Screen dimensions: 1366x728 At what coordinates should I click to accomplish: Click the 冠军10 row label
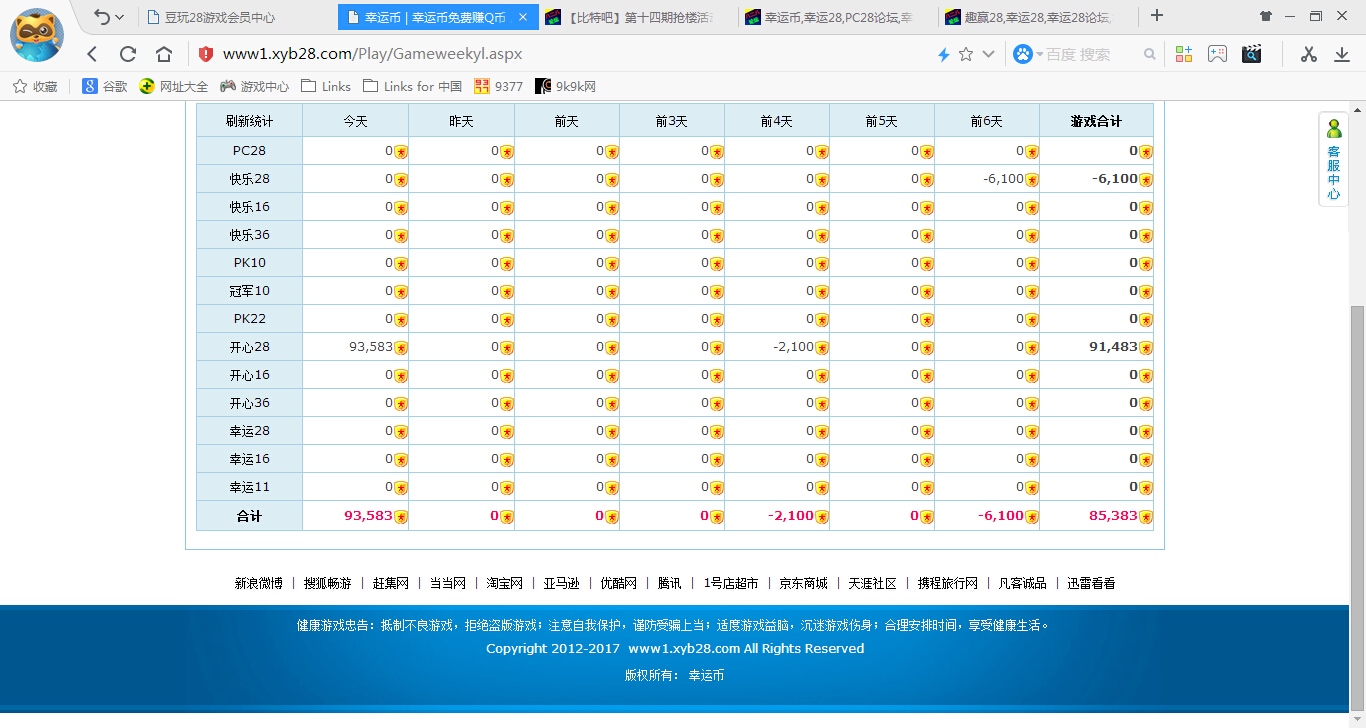(249, 291)
